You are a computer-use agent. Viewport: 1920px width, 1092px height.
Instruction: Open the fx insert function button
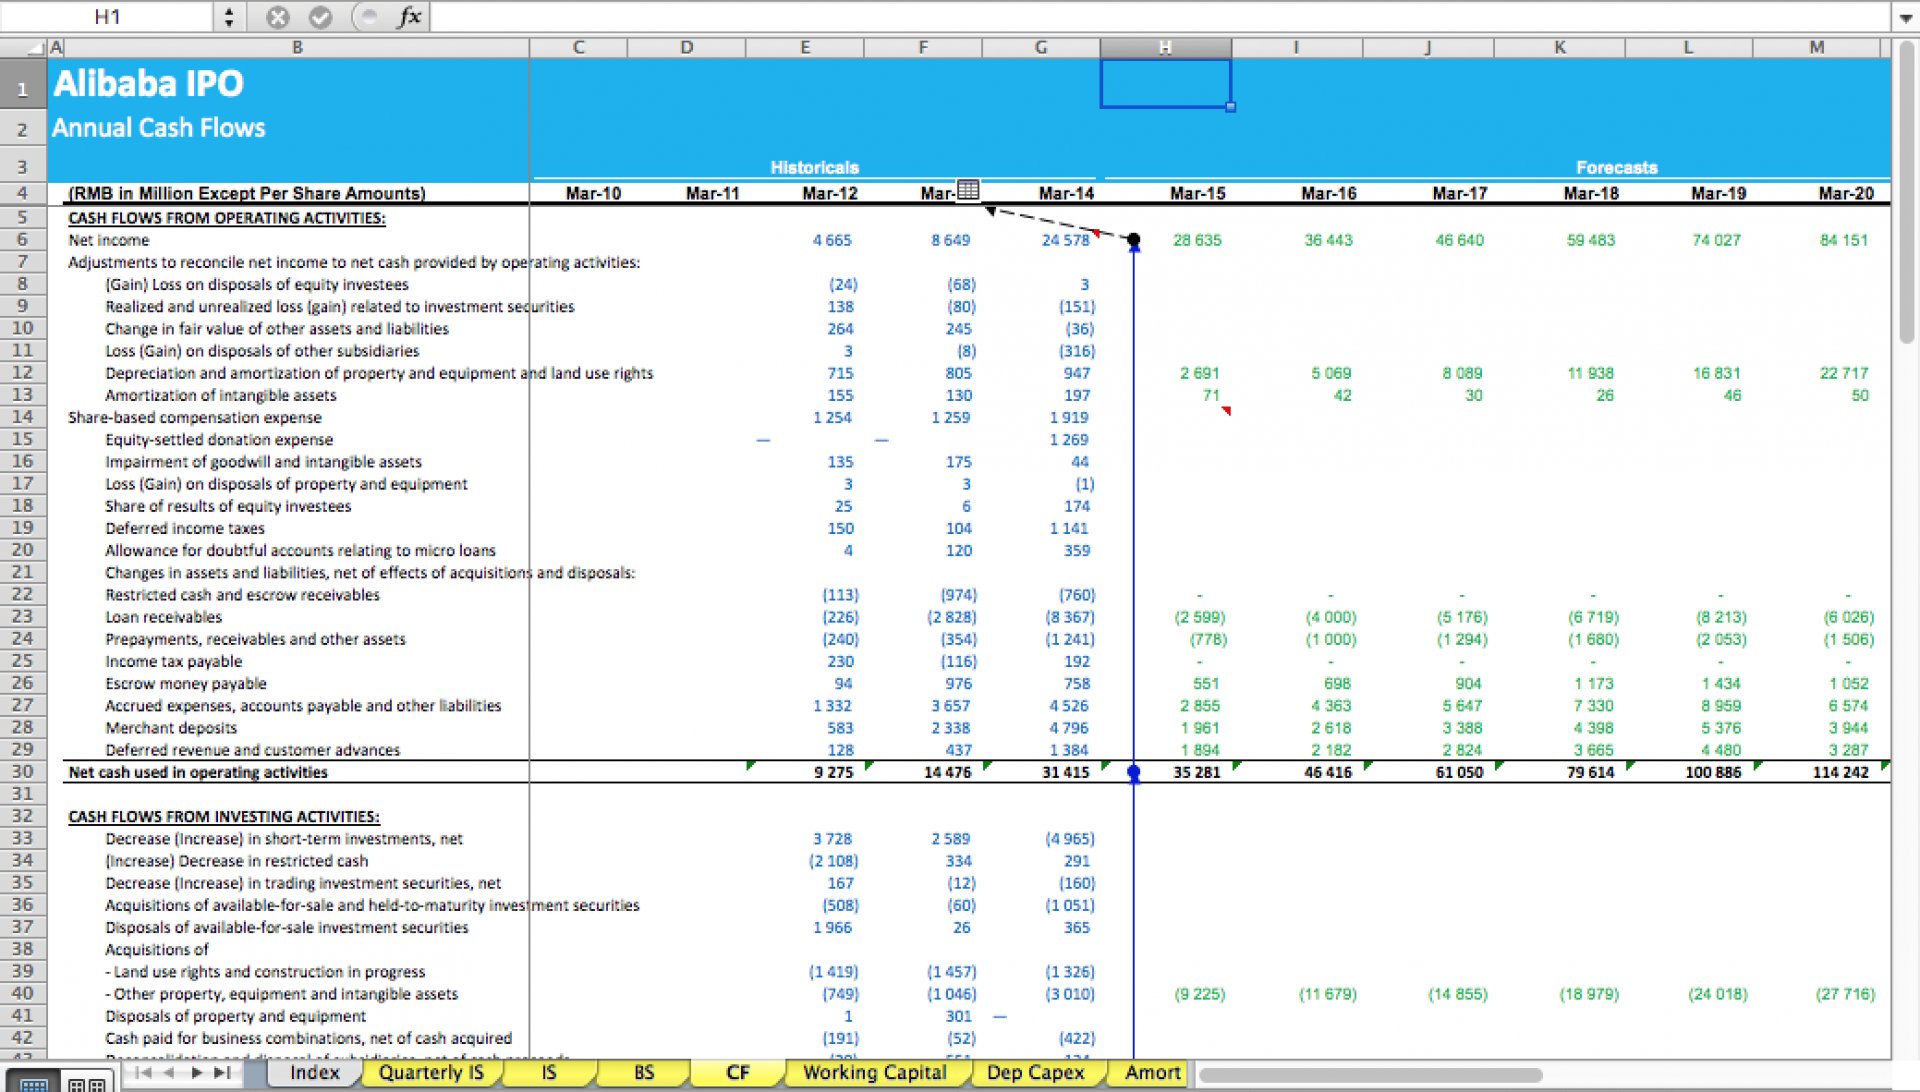click(x=409, y=17)
